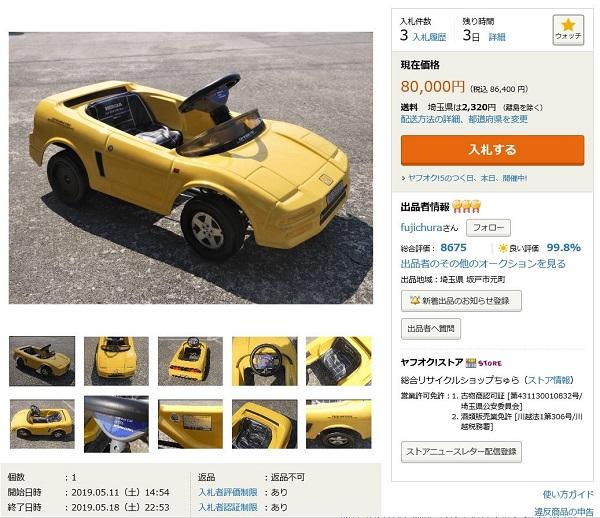Register for new listing notifications with bell button

pos(461,301)
